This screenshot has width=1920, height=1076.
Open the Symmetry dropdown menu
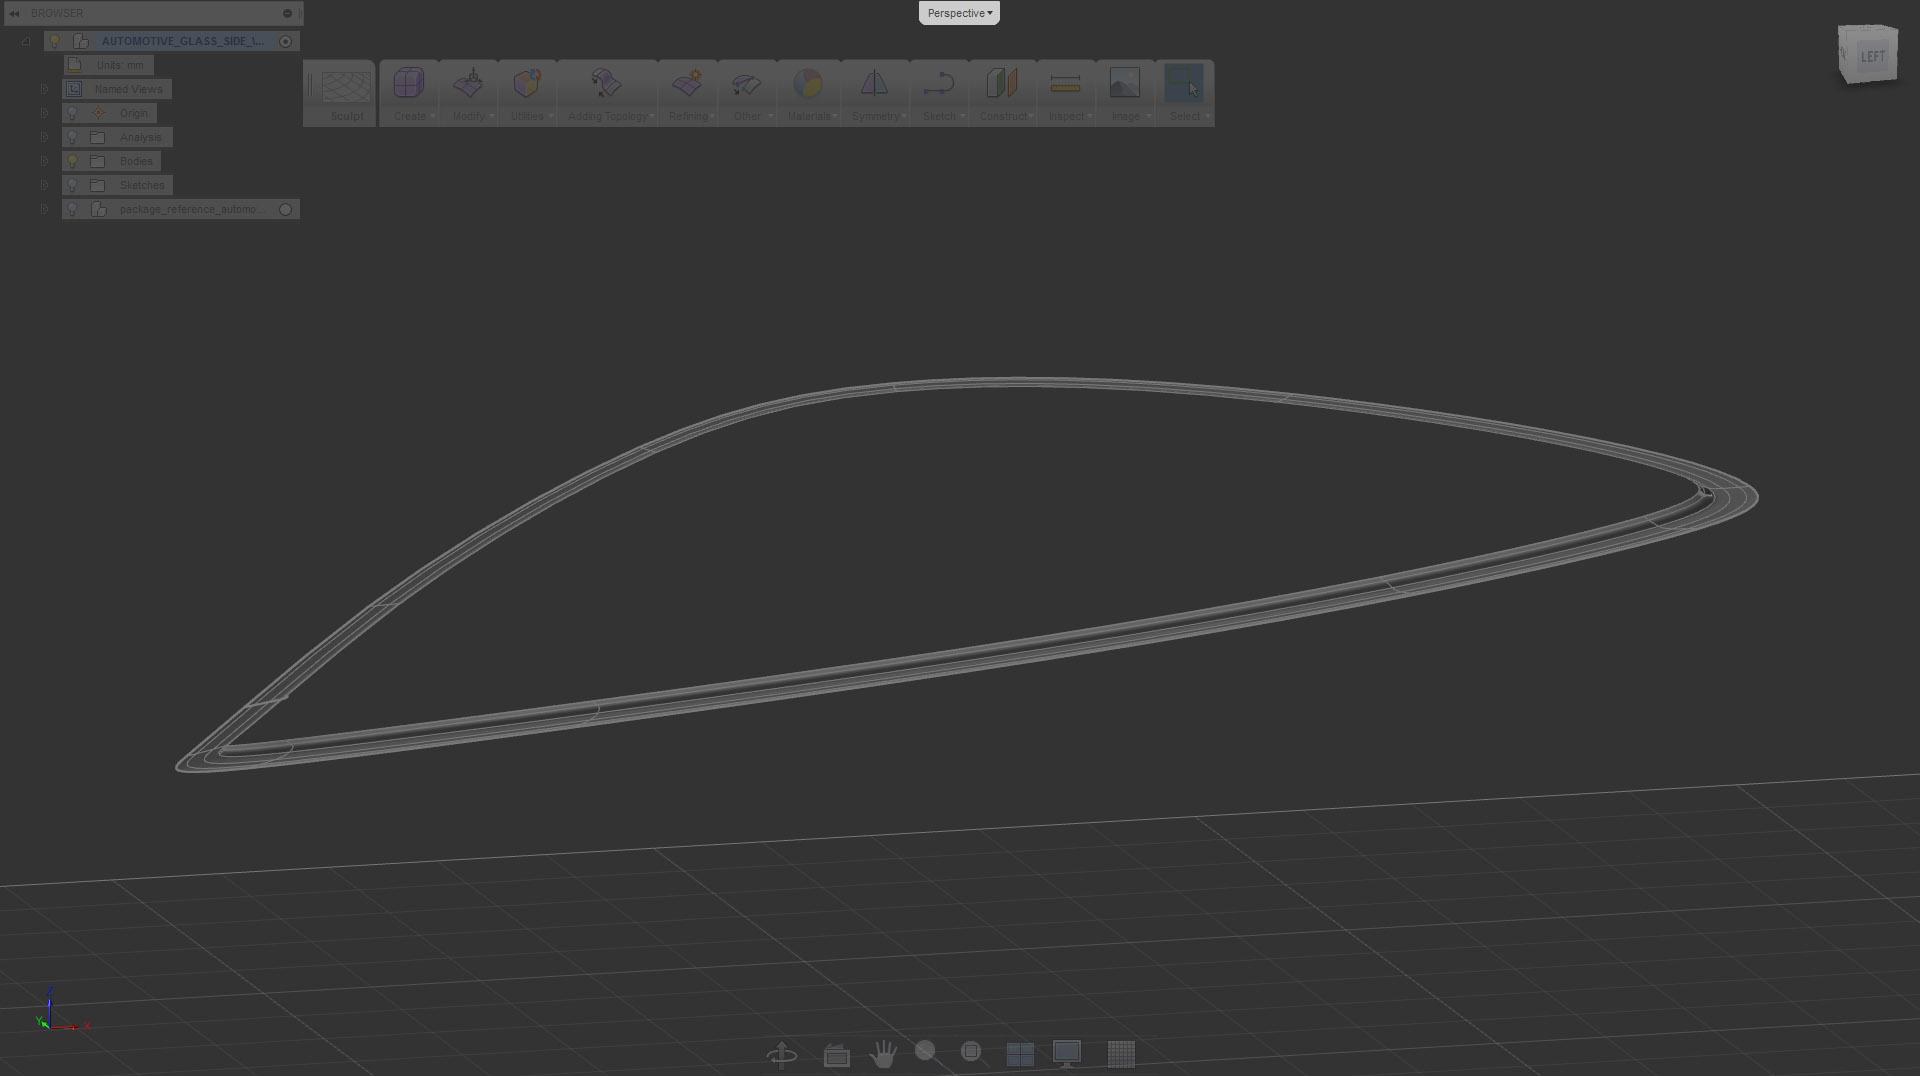tap(879, 116)
